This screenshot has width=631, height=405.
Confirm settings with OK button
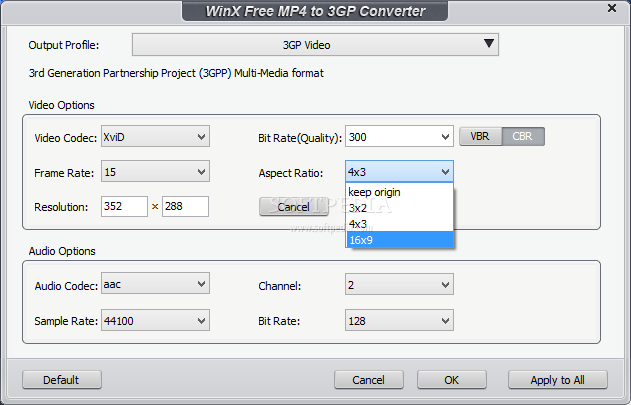(x=452, y=380)
